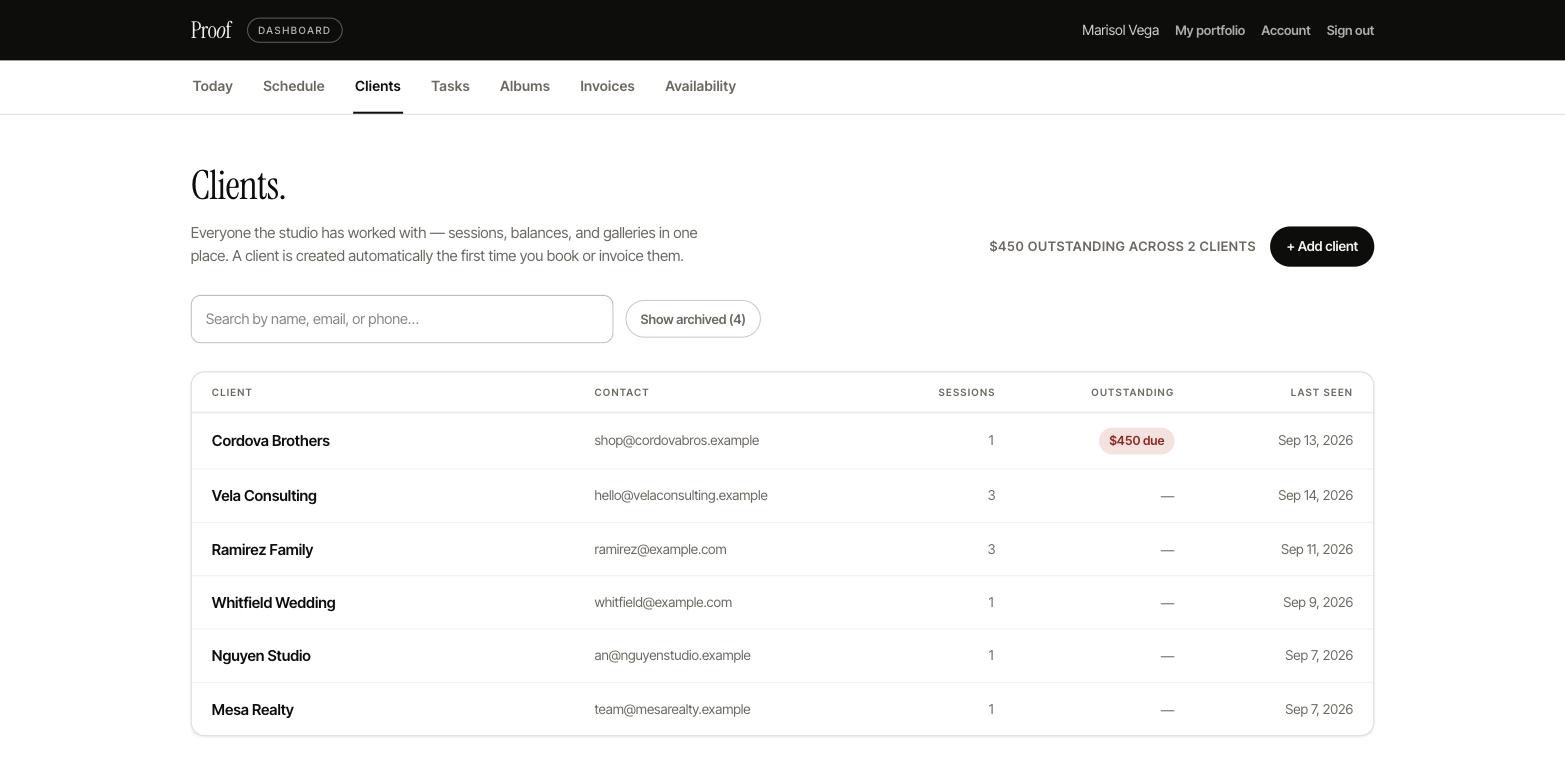Image resolution: width=1565 pixels, height=784 pixels.
Task: Click the Sep 9, 2026 date
Action: point(1318,603)
